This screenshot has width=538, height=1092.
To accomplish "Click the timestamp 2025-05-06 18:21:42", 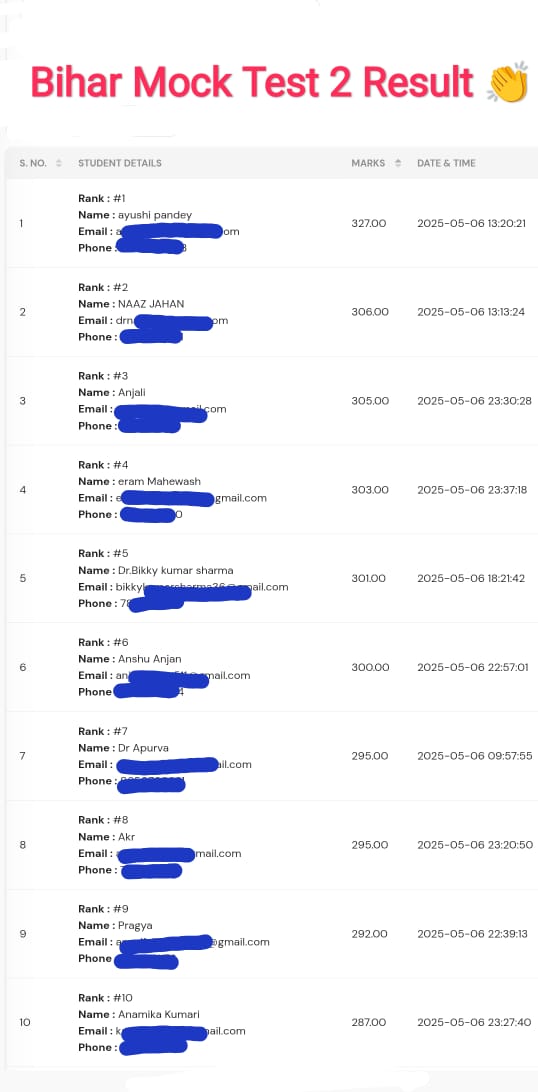I will coord(471,578).
